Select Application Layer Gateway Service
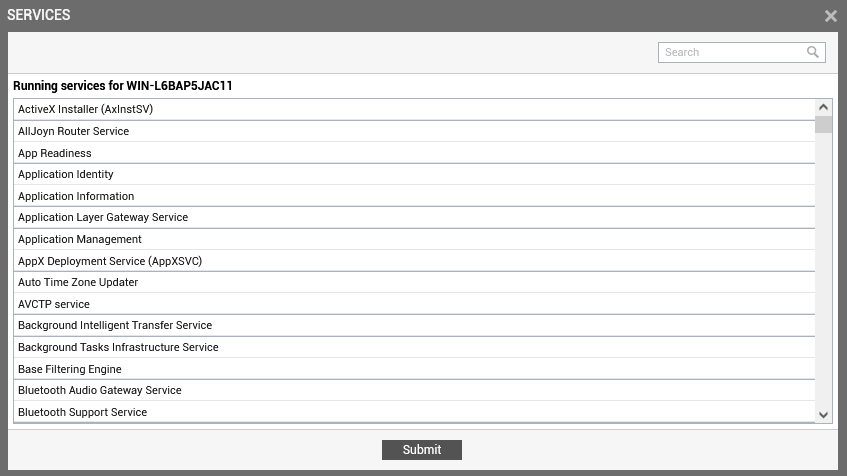 click(414, 217)
